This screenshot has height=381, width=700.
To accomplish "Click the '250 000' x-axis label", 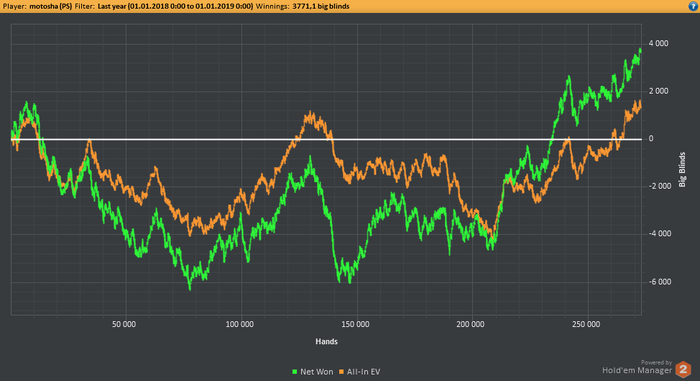I will (x=586, y=324).
